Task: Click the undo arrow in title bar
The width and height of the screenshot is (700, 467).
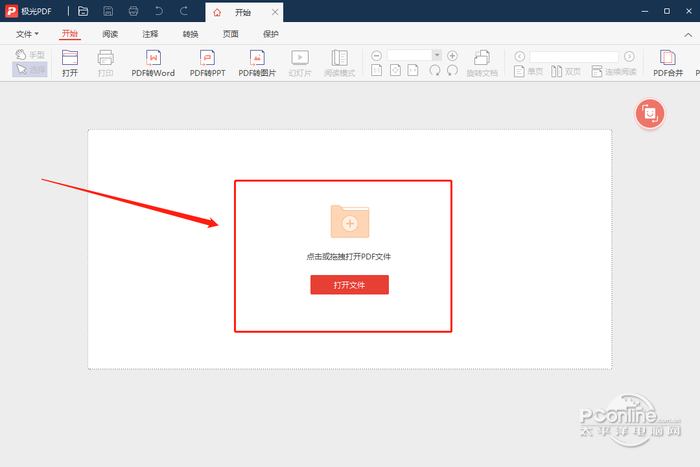Action: pyautogui.click(x=158, y=11)
